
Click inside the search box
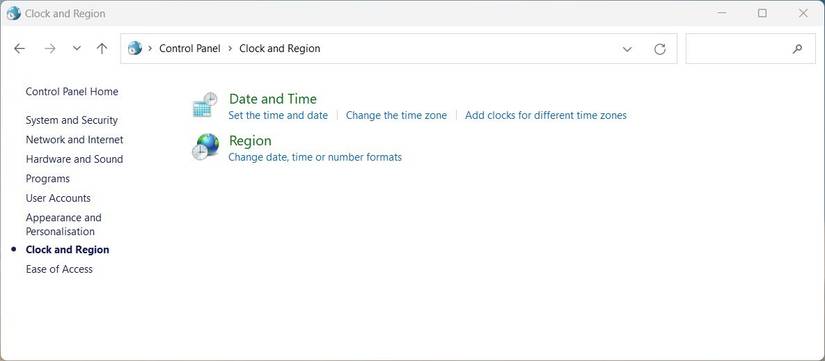(x=737, y=49)
